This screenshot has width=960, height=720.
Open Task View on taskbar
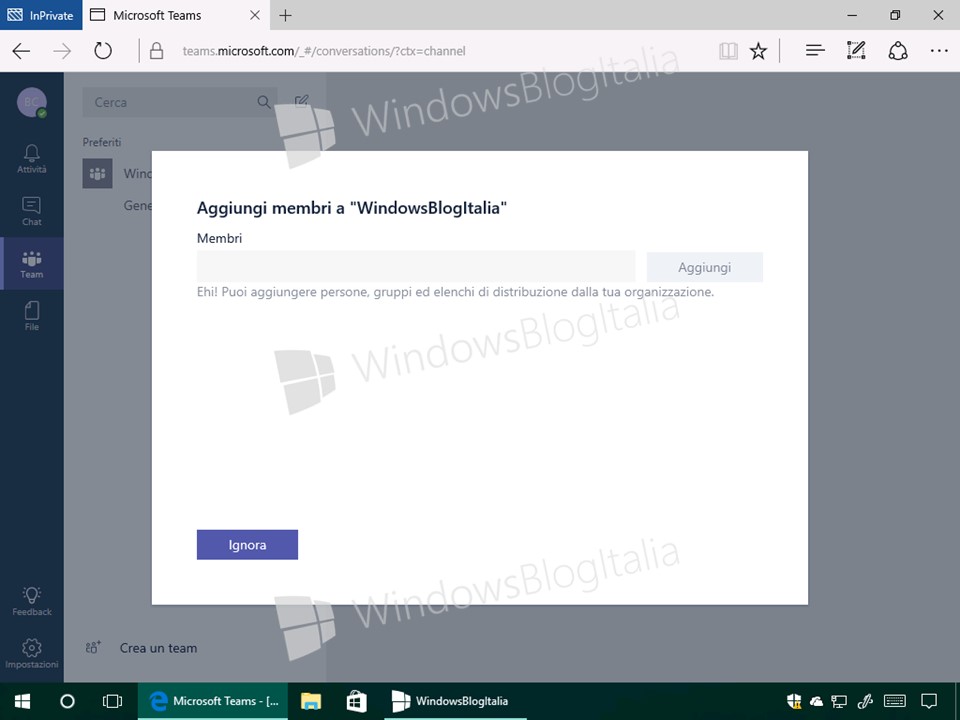coord(113,701)
